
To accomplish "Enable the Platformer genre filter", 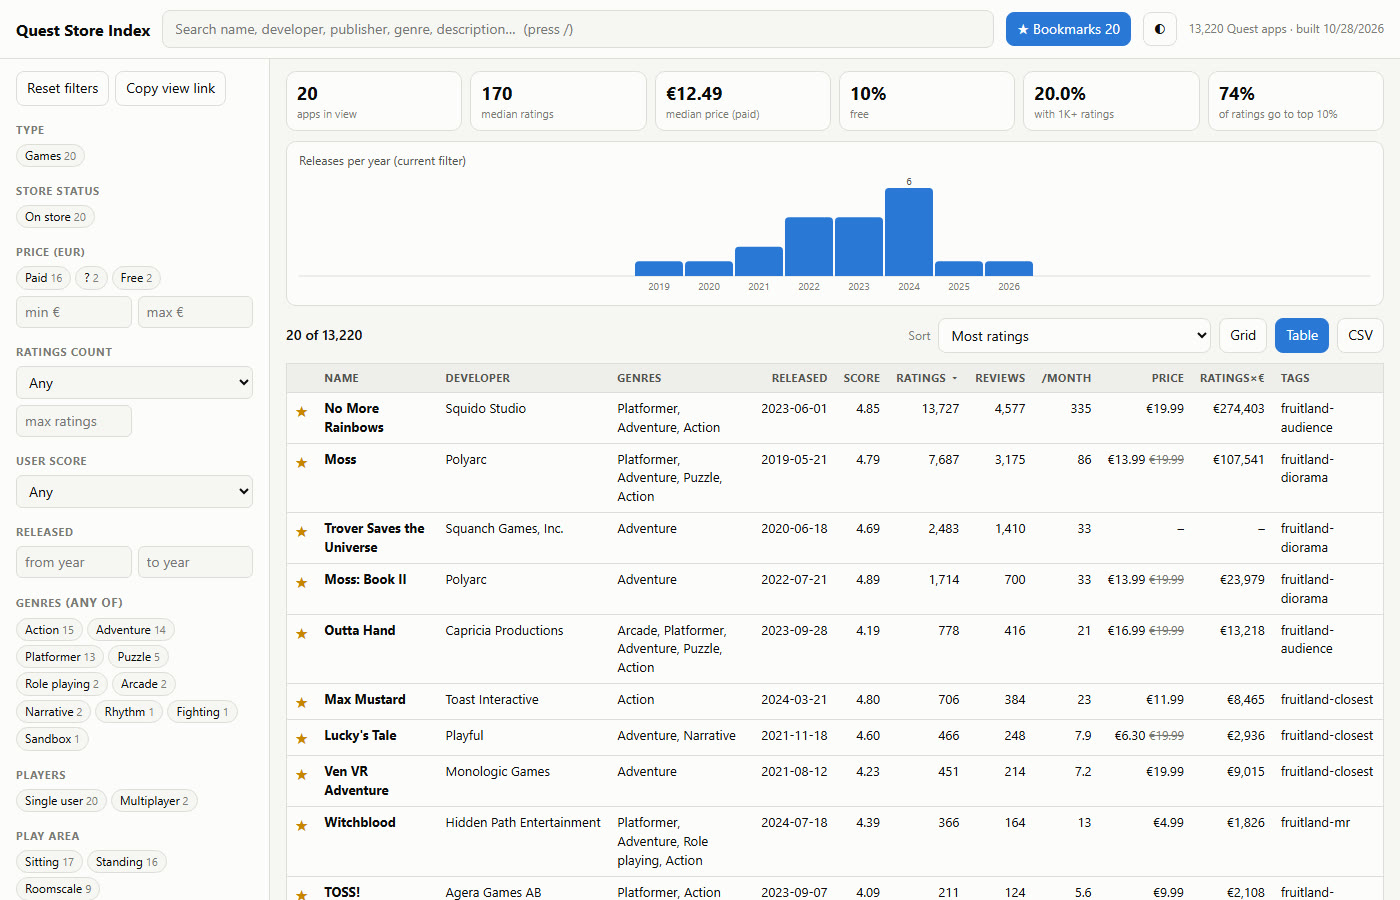I will pyautogui.click(x=60, y=657).
